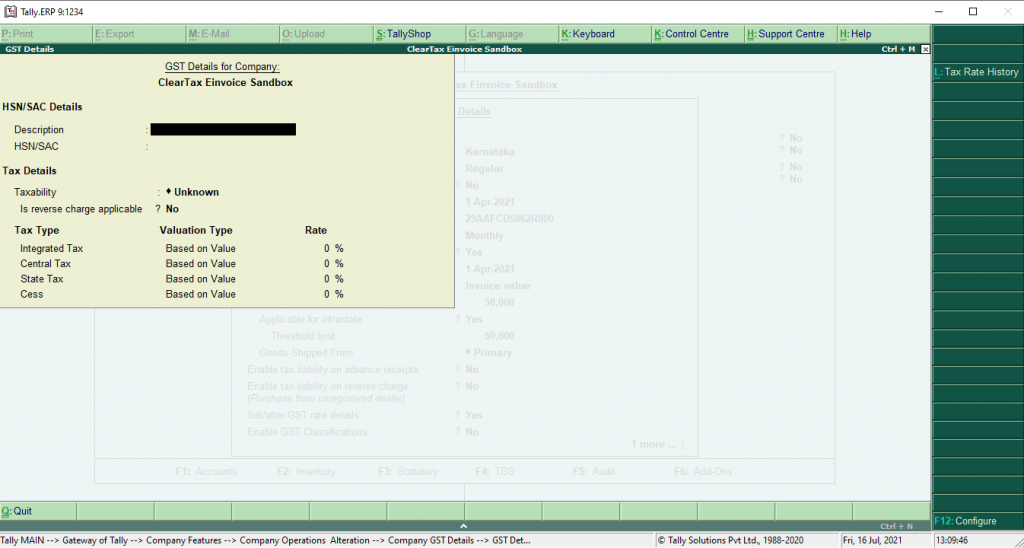Minimize the Tally.ERP 9 window
The image size is (1024, 548).
click(939, 12)
